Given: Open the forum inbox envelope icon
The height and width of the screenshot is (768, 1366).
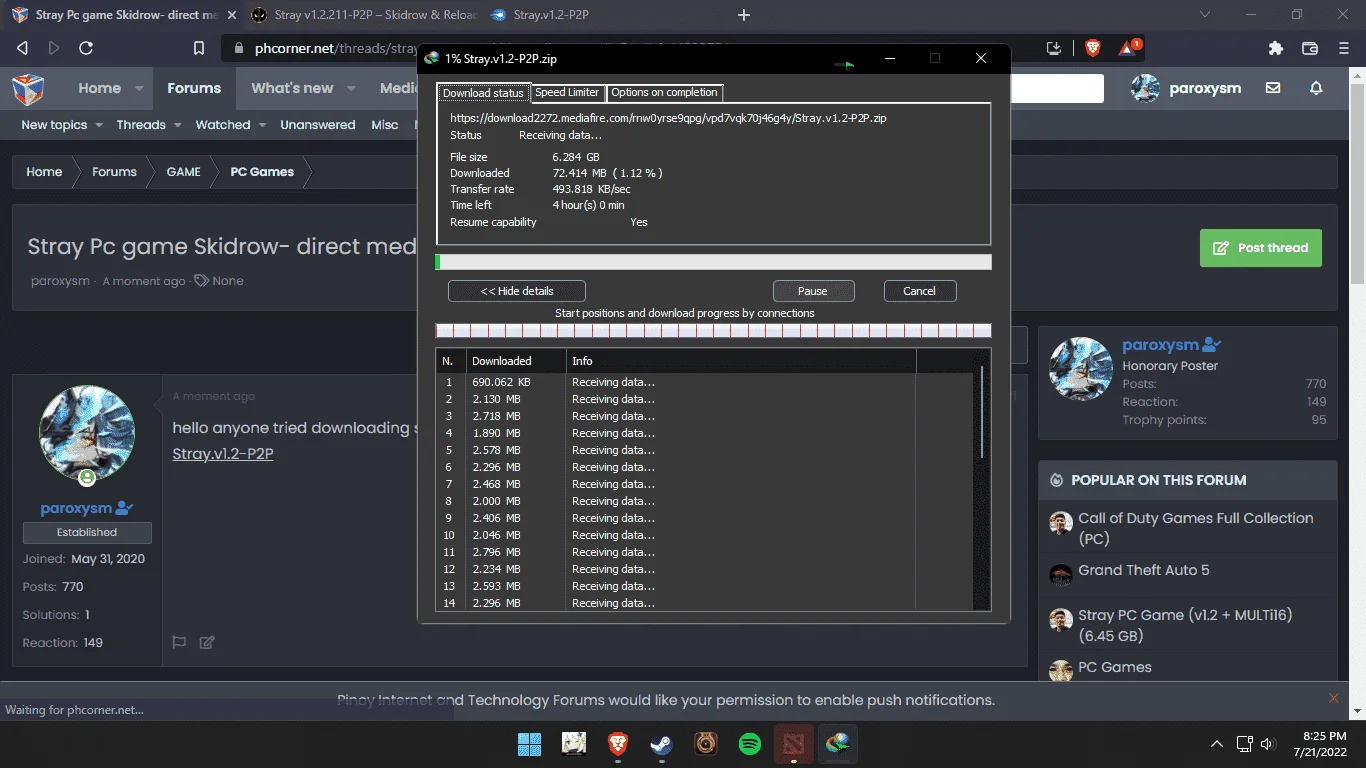Looking at the screenshot, I should (1273, 88).
